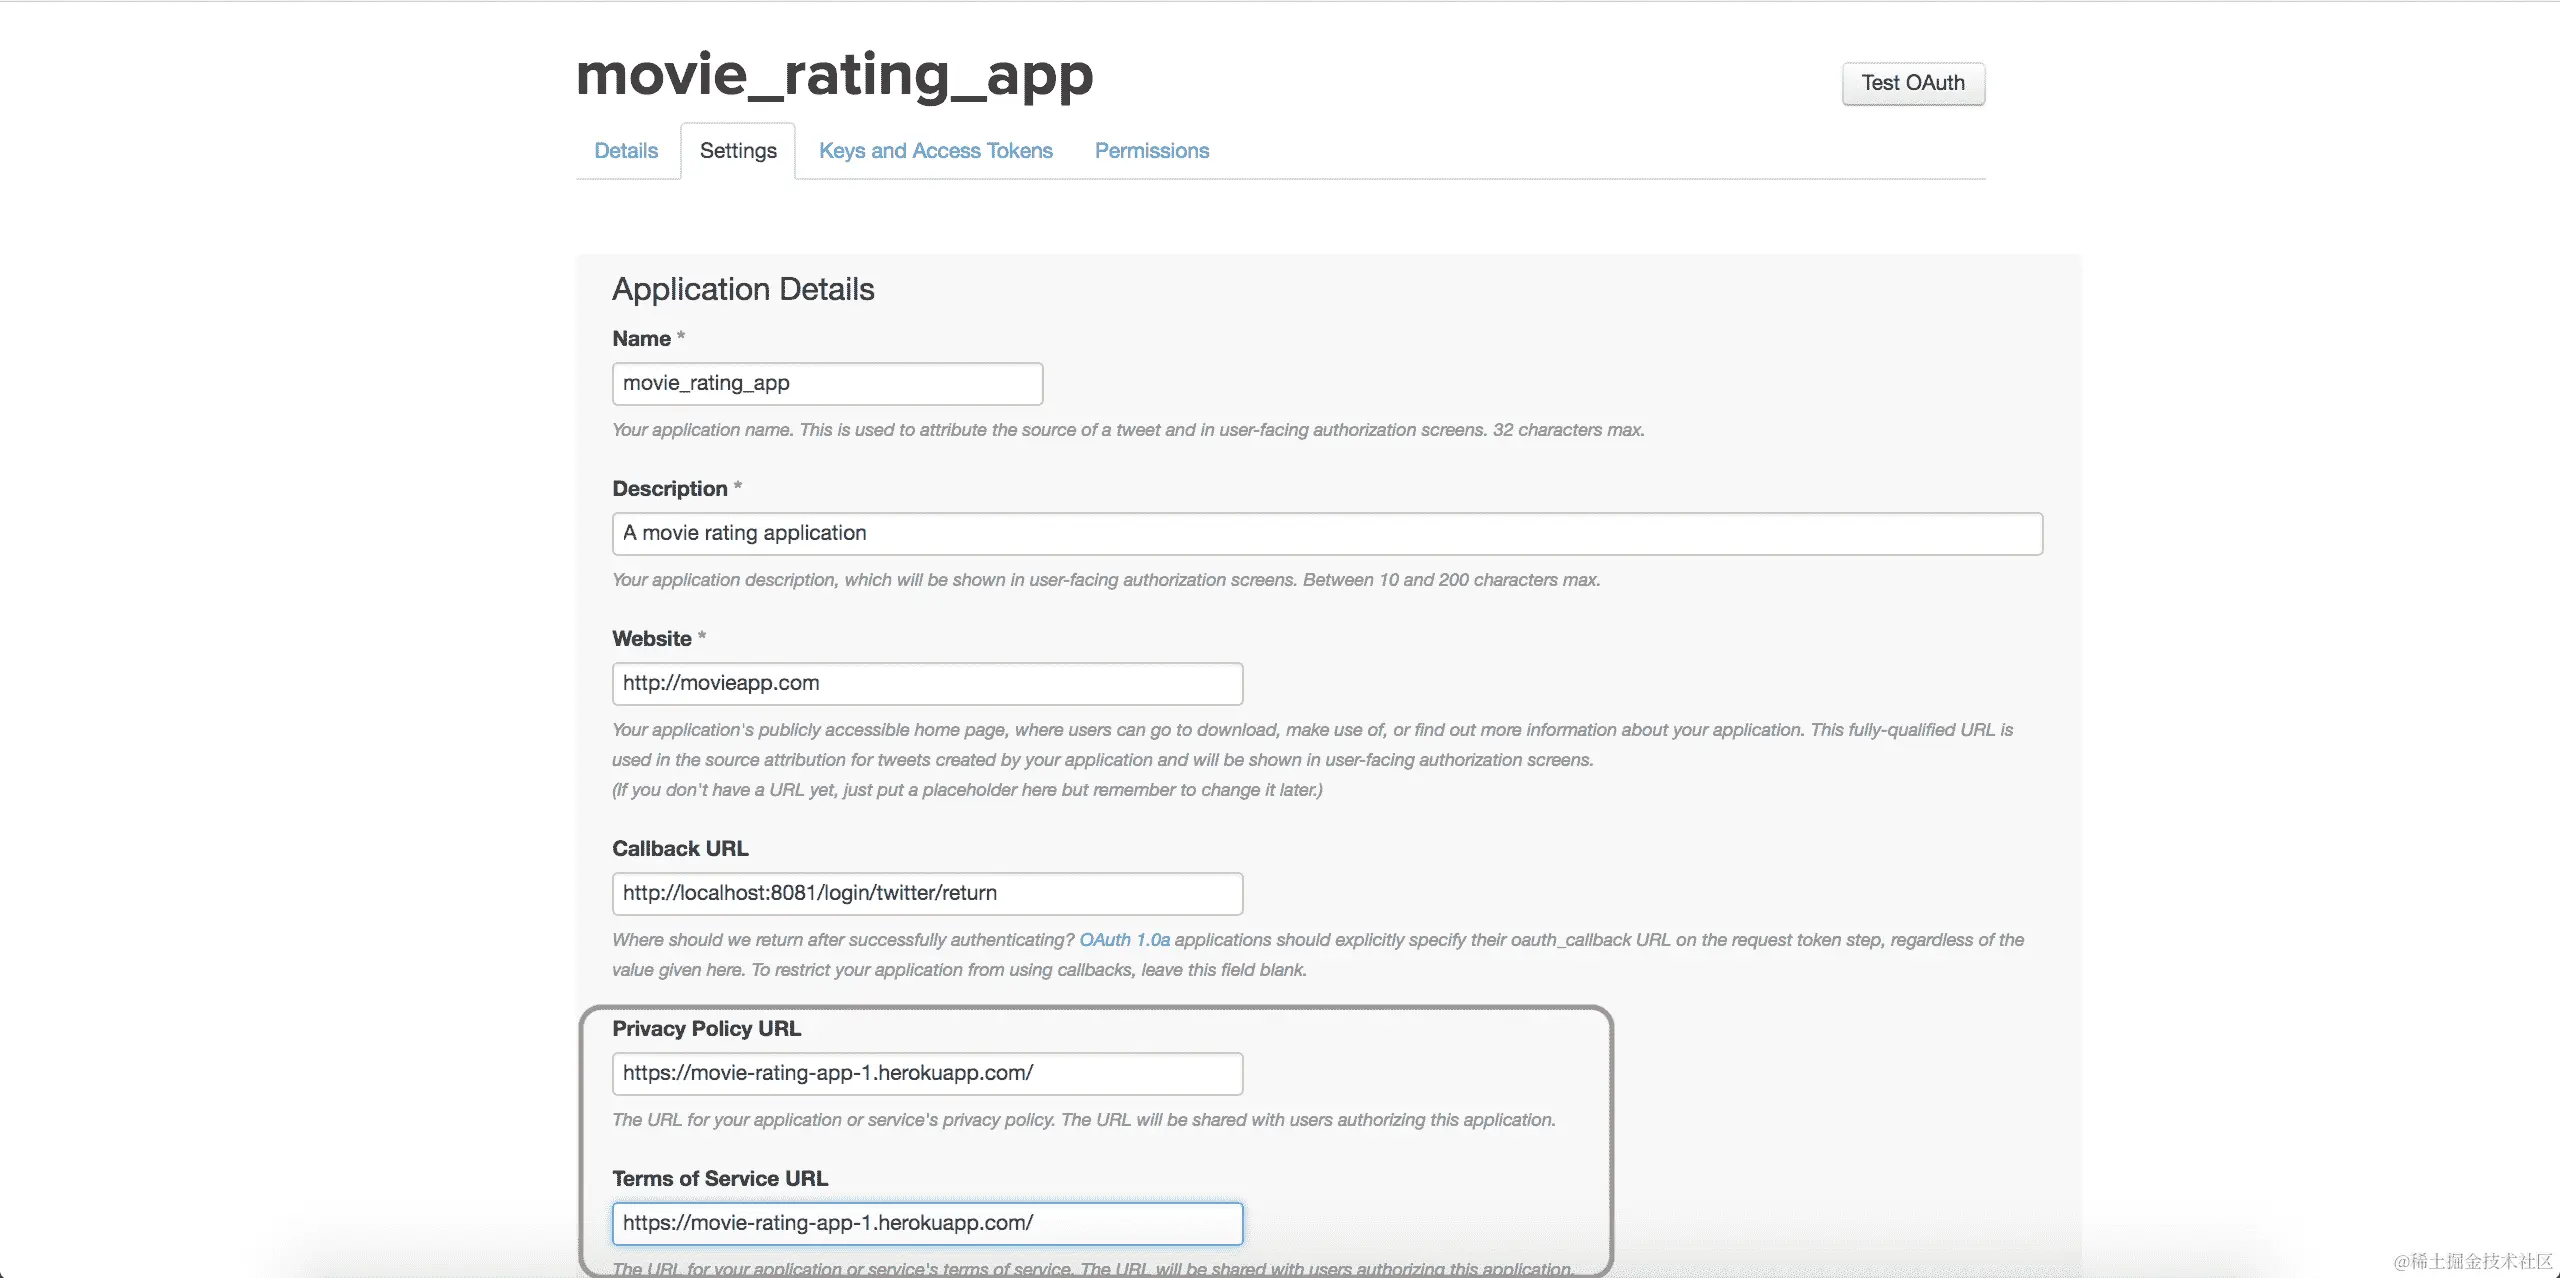Go to the Permissions tab
This screenshot has width=2560, height=1278.
[x=1151, y=151]
